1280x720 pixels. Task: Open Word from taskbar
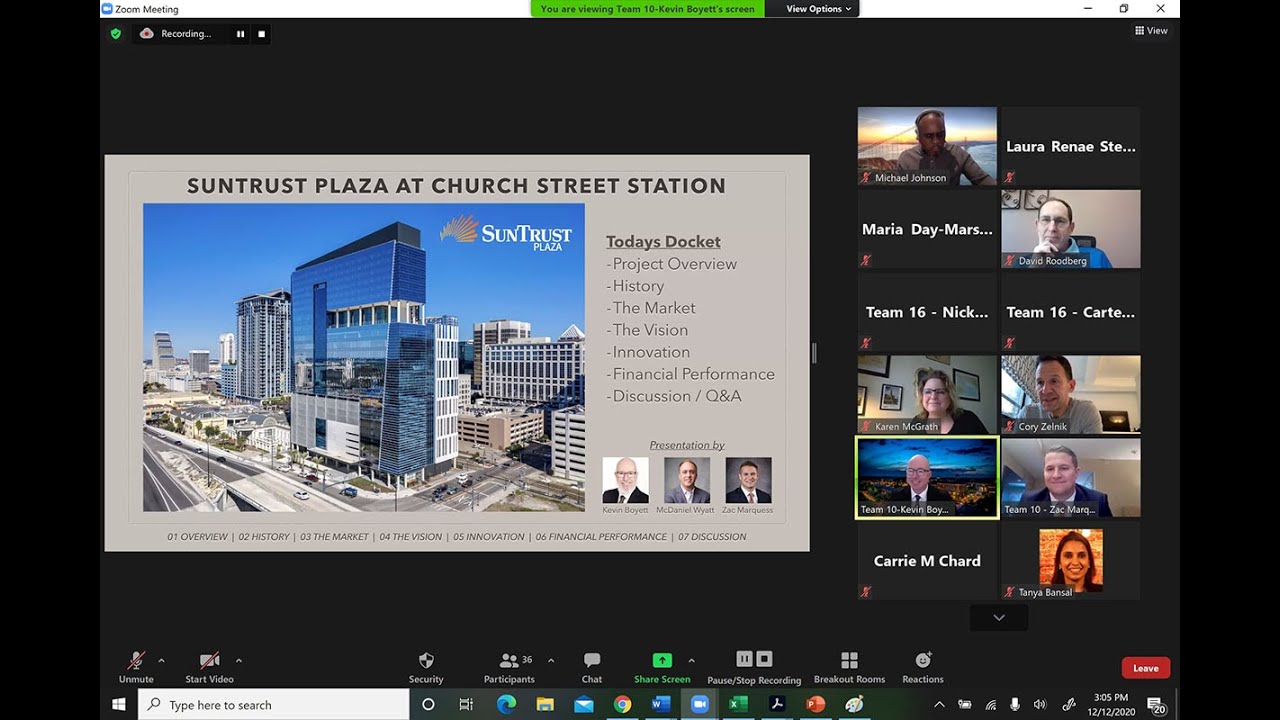(661, 704)
